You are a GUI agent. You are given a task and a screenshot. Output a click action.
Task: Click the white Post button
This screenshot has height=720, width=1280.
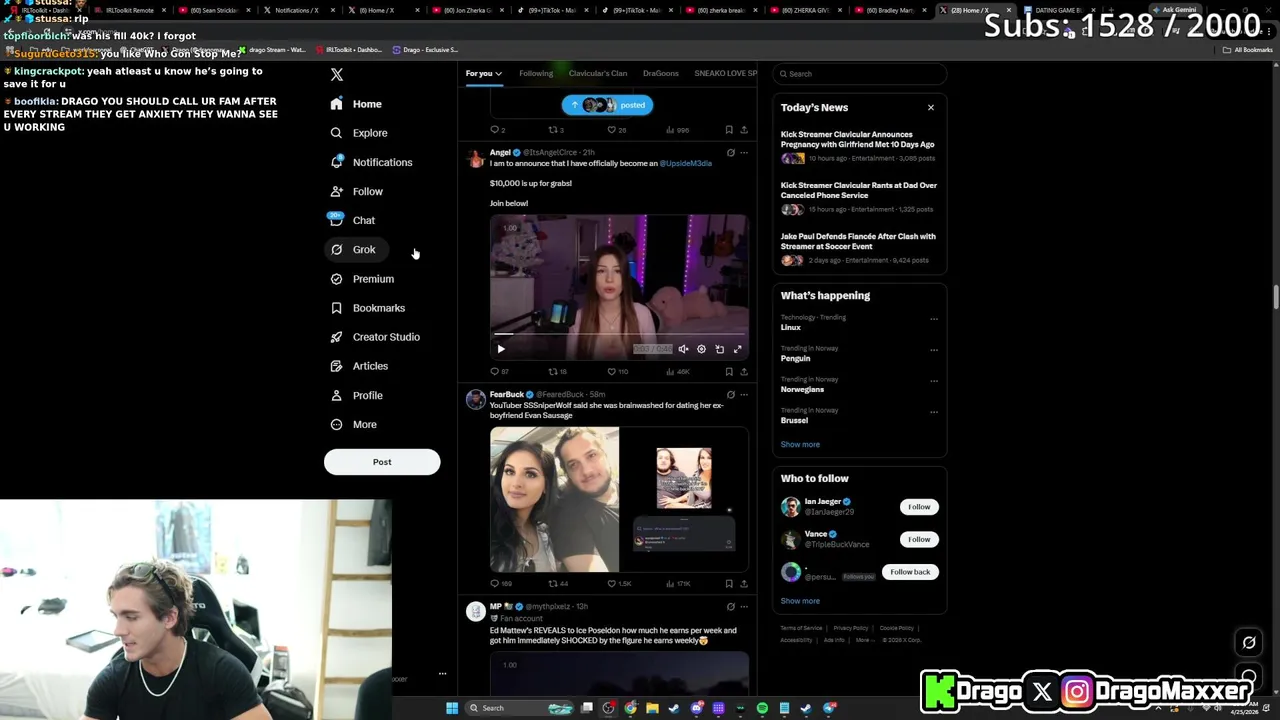pyautogui.click(x=382, y=462)
